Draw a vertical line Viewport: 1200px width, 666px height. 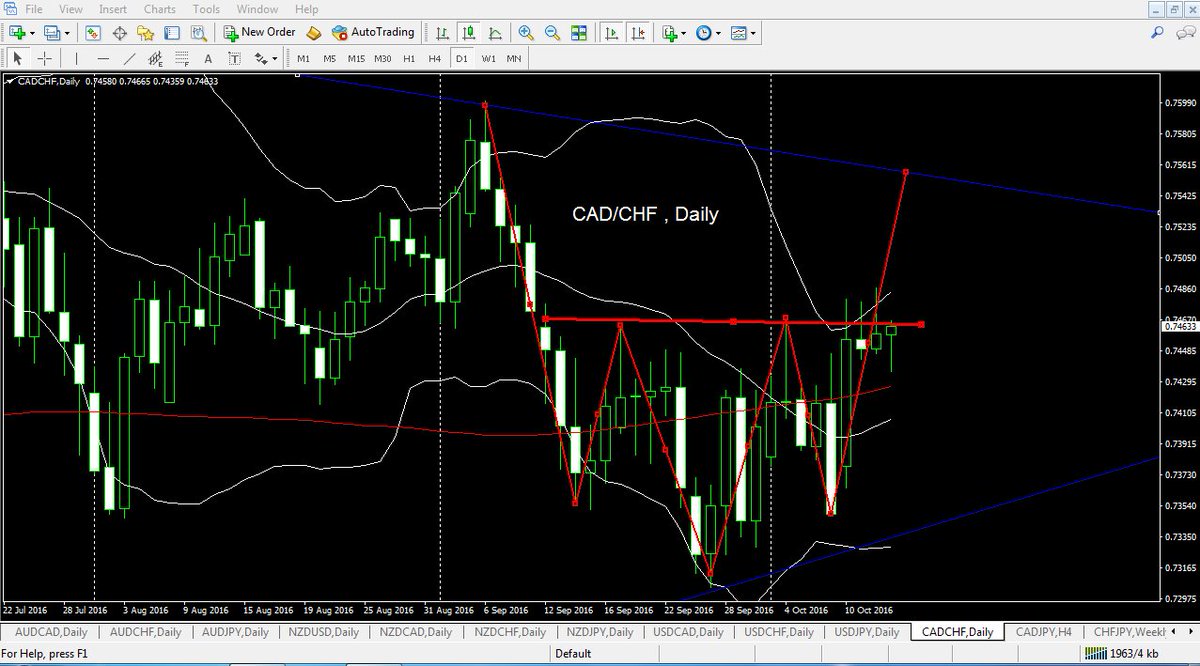[76, 59]
